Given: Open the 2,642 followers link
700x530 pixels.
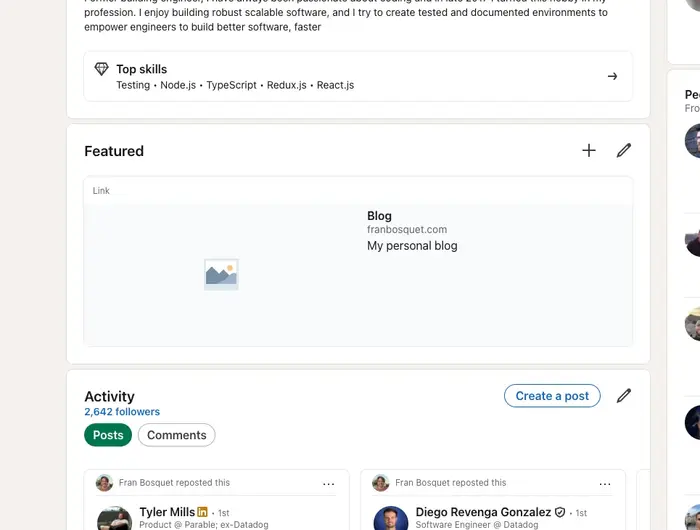Looking at the screenshot, I should click(x=122, y=412).
